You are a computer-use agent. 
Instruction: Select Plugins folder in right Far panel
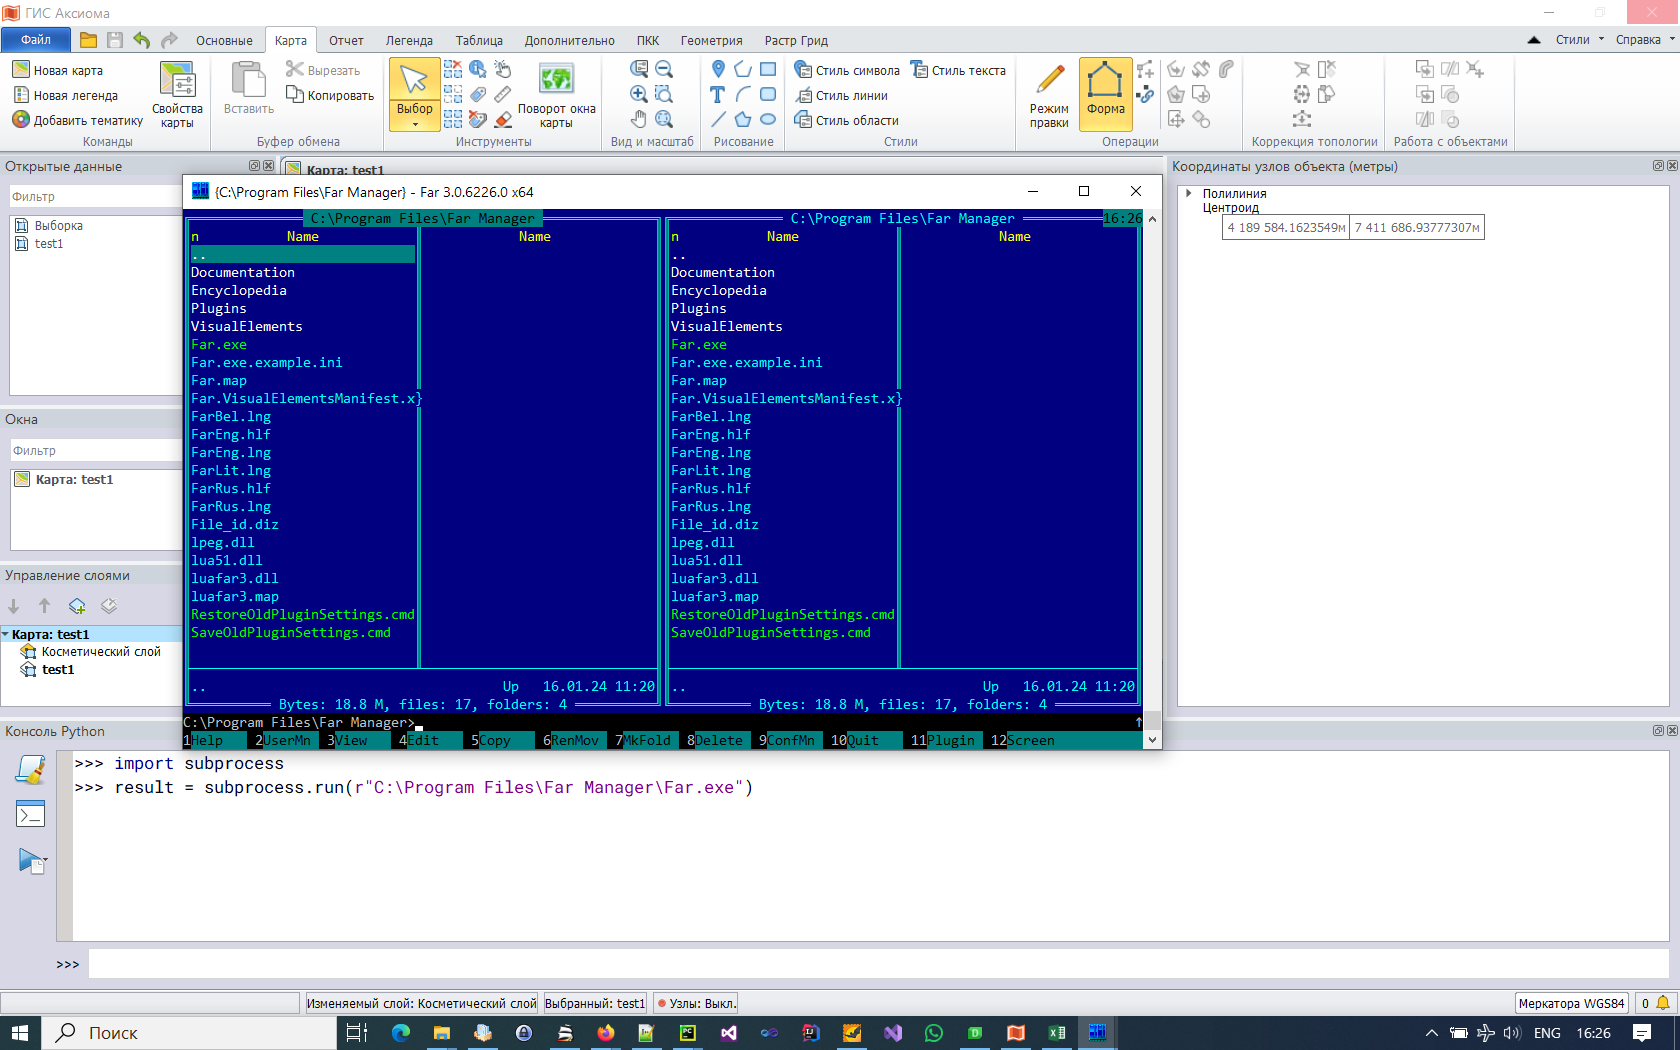pos(699,309)
